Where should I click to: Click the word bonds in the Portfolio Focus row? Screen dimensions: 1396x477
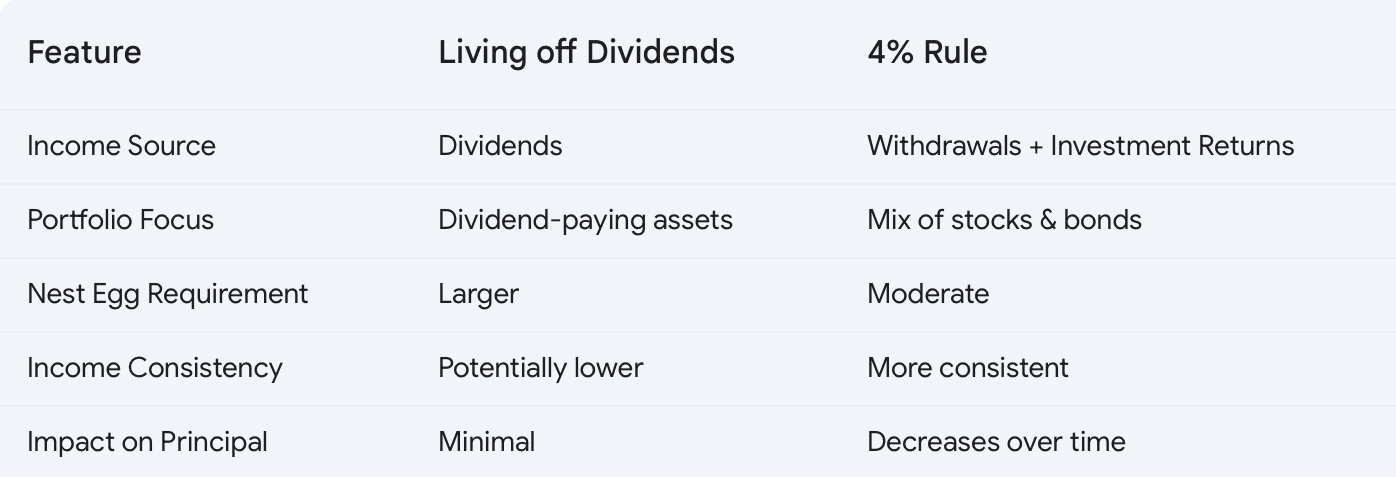coord(1103,220)
